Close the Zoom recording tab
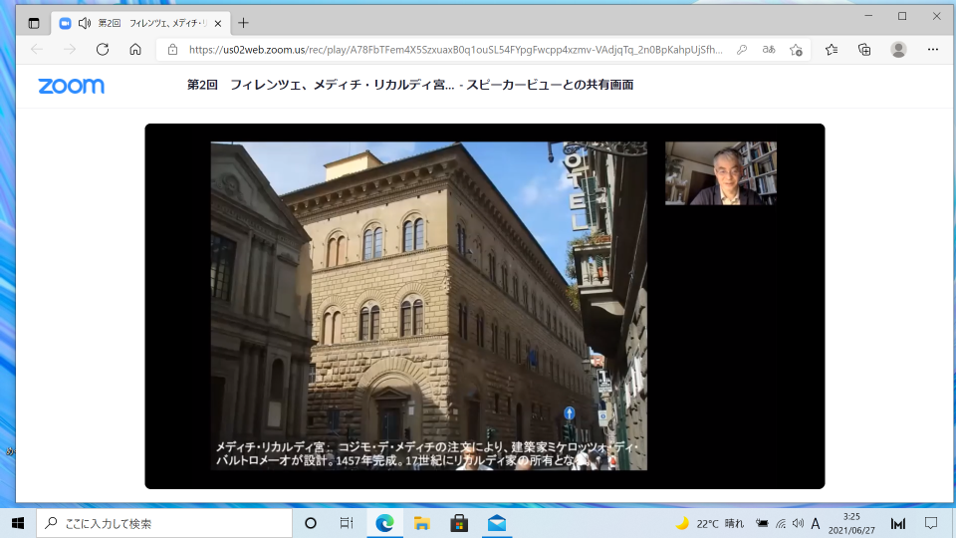Image resolution: width=956 pixels, height=538 pixels. (218, 23)
